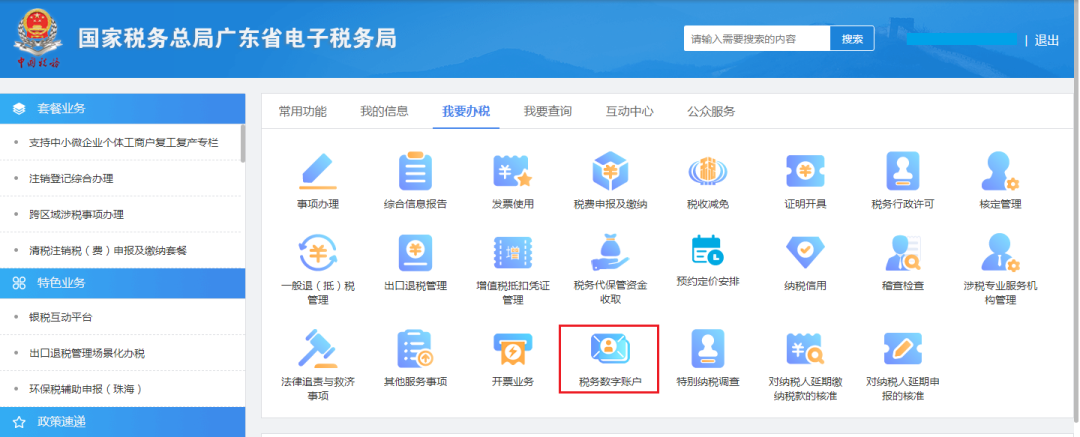Collapse the 特色业务 section header
Viewport: 1080px width, 437px height.
point(123,283)
